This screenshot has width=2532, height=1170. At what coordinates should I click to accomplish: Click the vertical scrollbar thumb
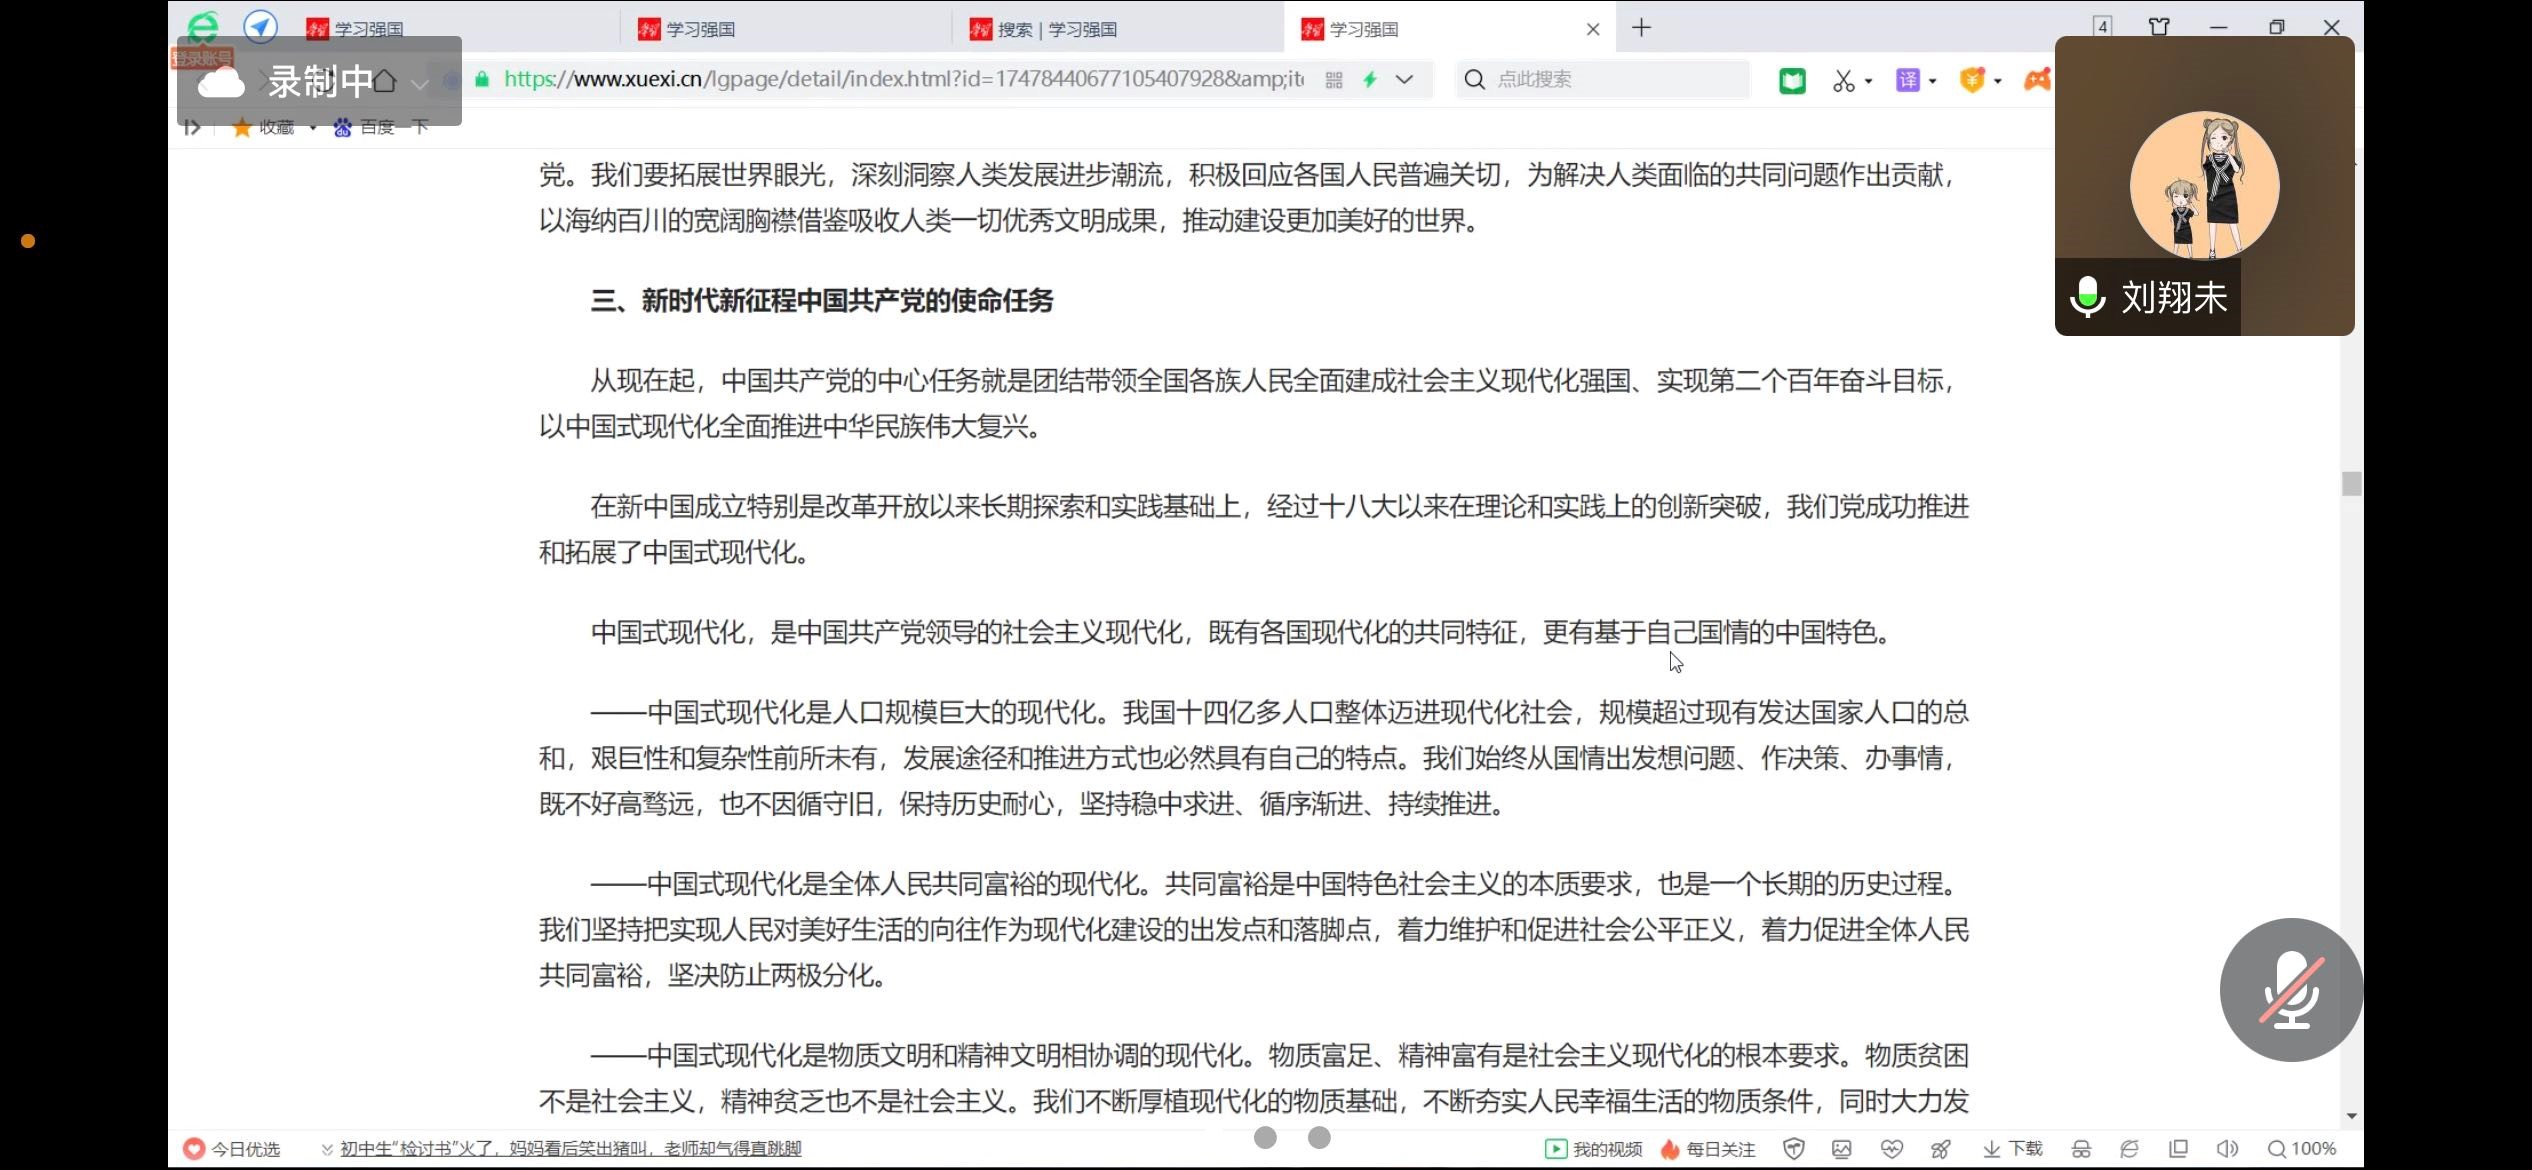coord(2351,484)
